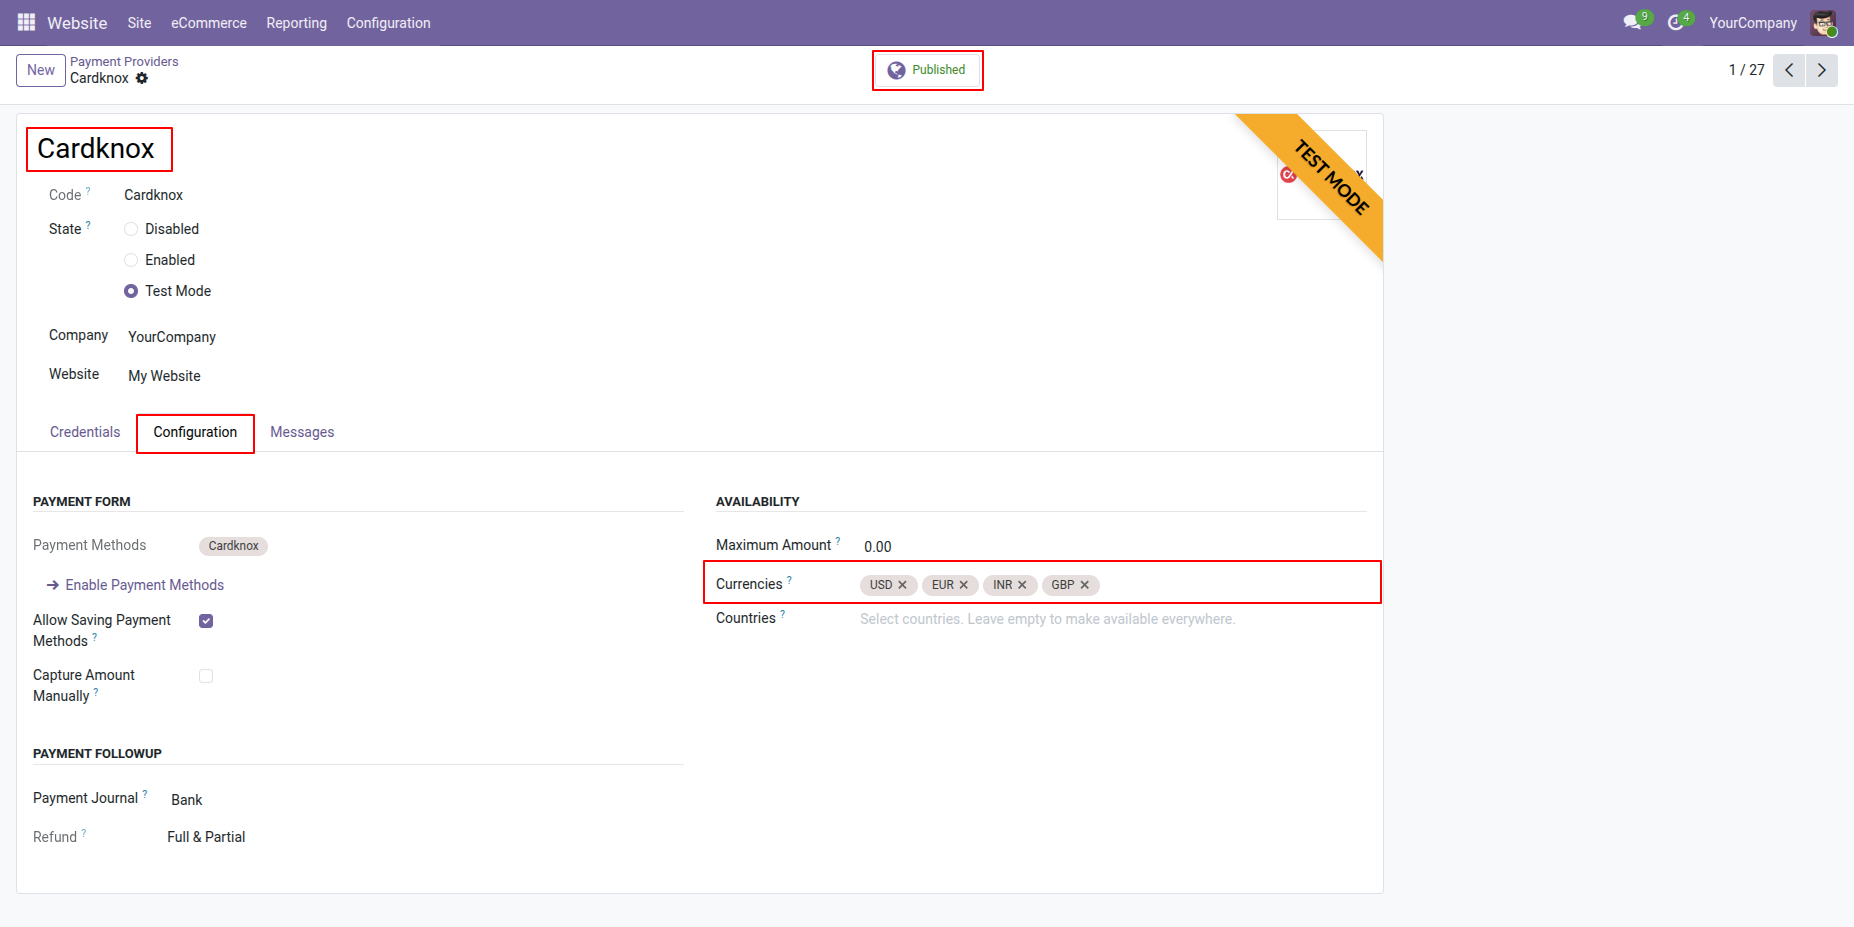The width and height of the screenshot is (1854, 927).
Task: Open the gear actions menu beside Cardknox
Action: [x=142, y=78]
